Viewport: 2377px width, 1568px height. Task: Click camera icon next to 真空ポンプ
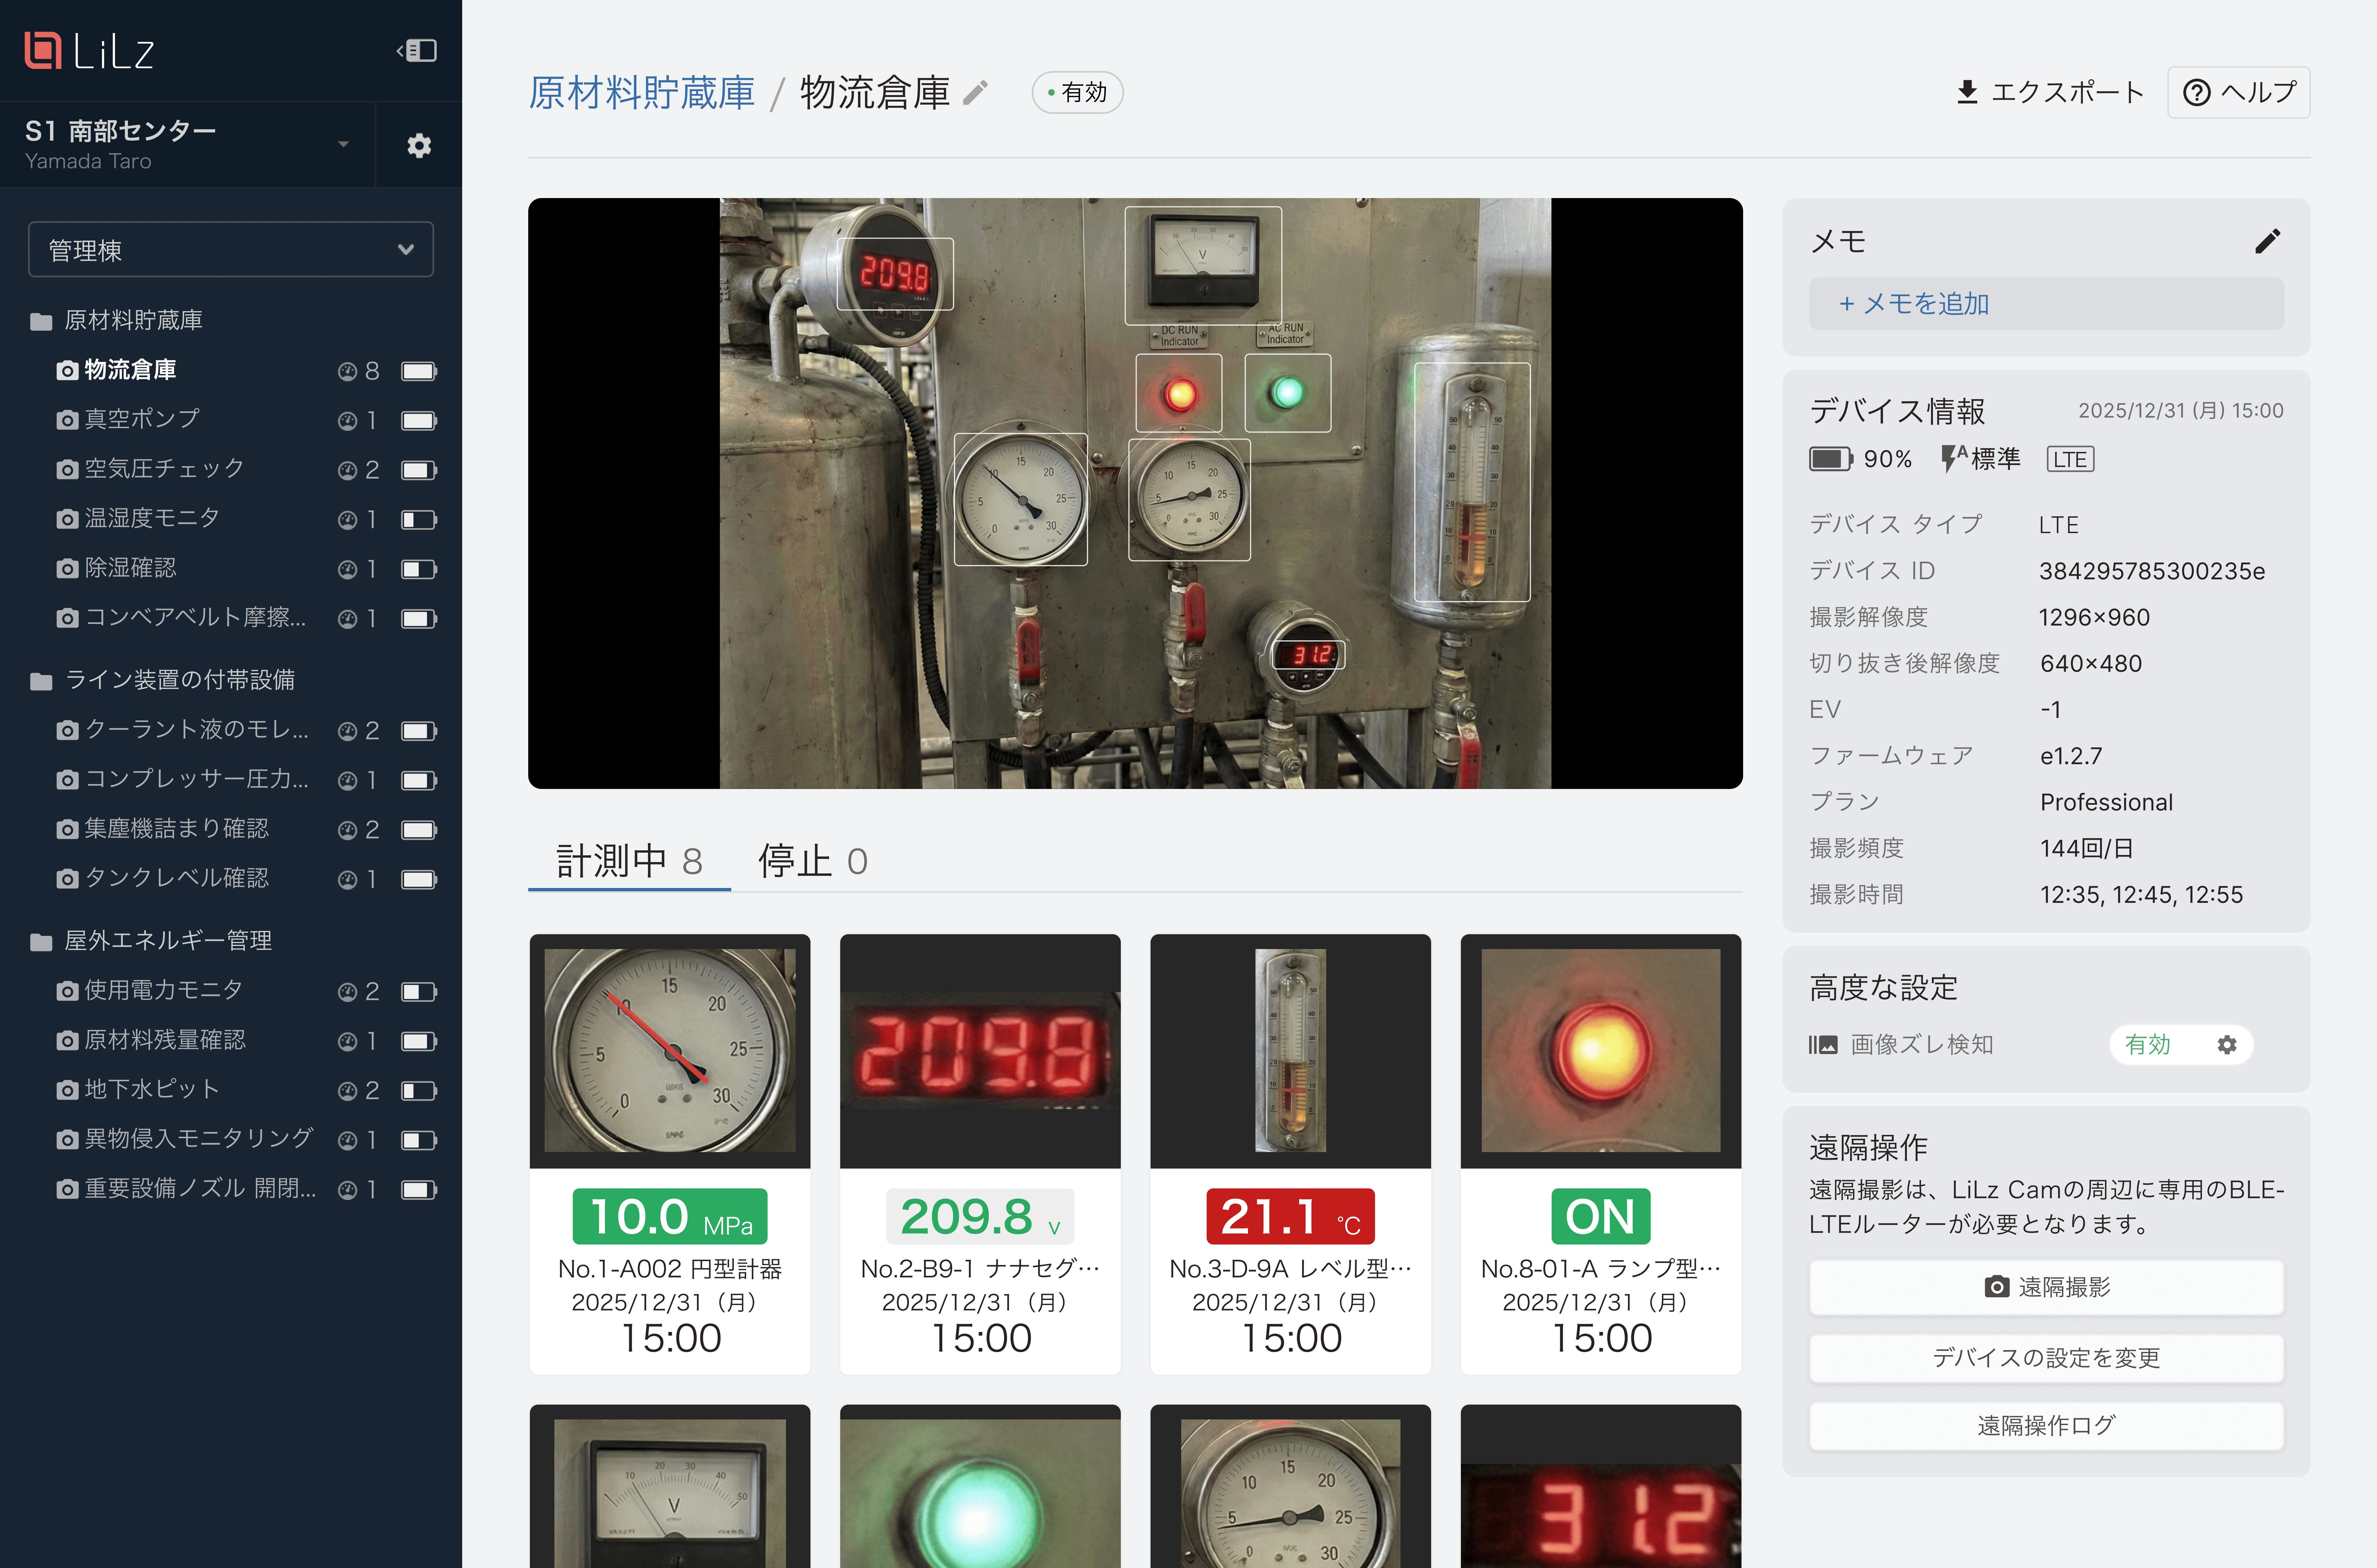[67, 420]
